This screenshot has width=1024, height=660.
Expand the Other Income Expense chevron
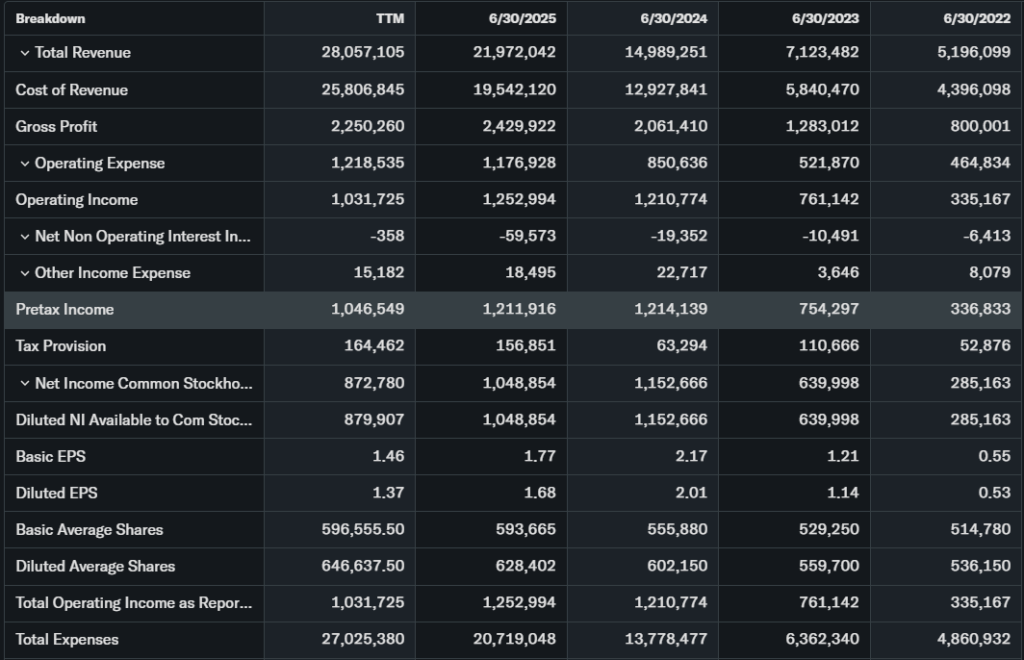[x=24, y=273]
